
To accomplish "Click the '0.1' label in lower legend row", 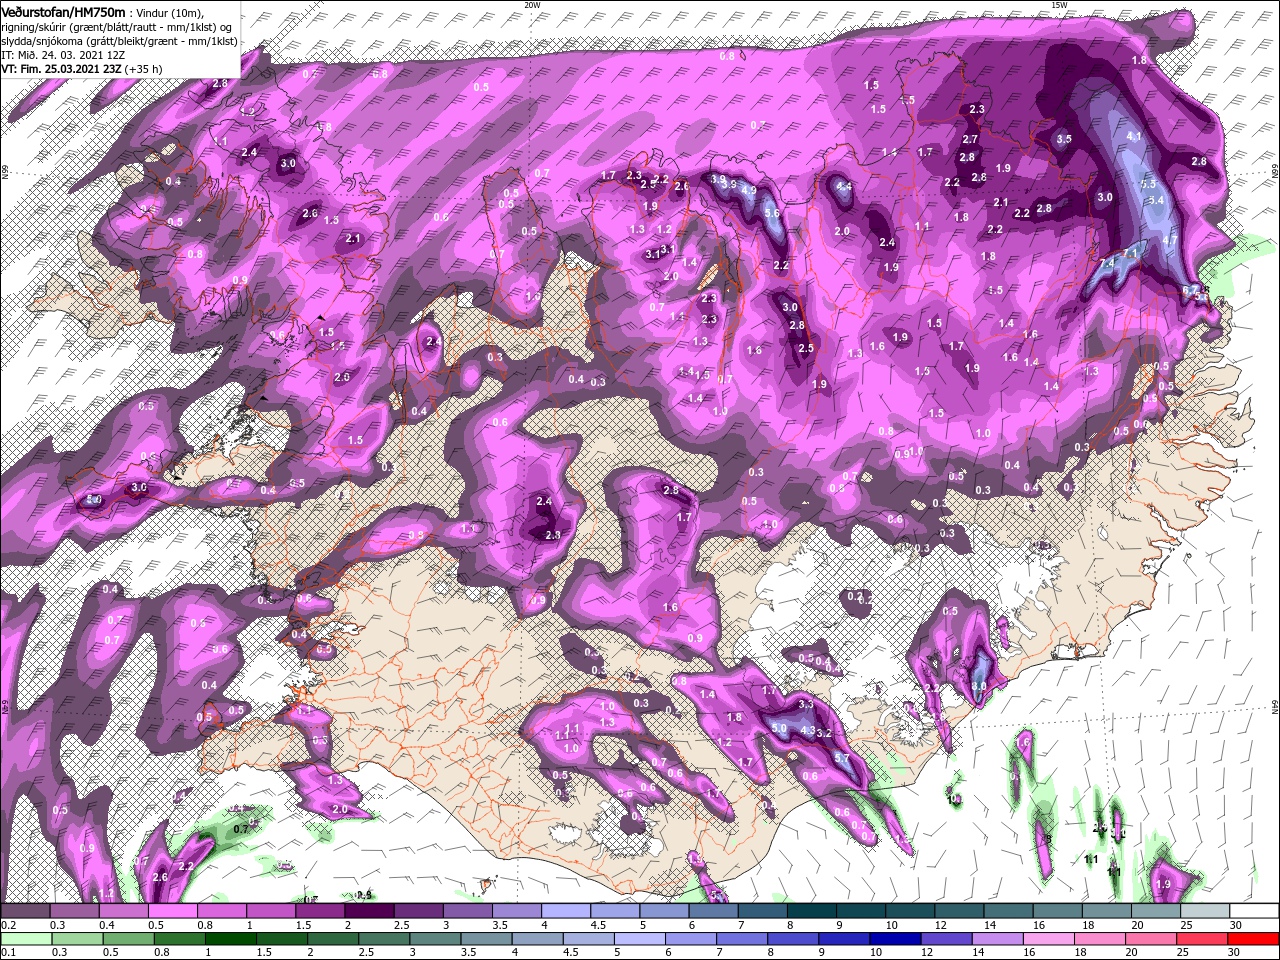I will 8,953.
